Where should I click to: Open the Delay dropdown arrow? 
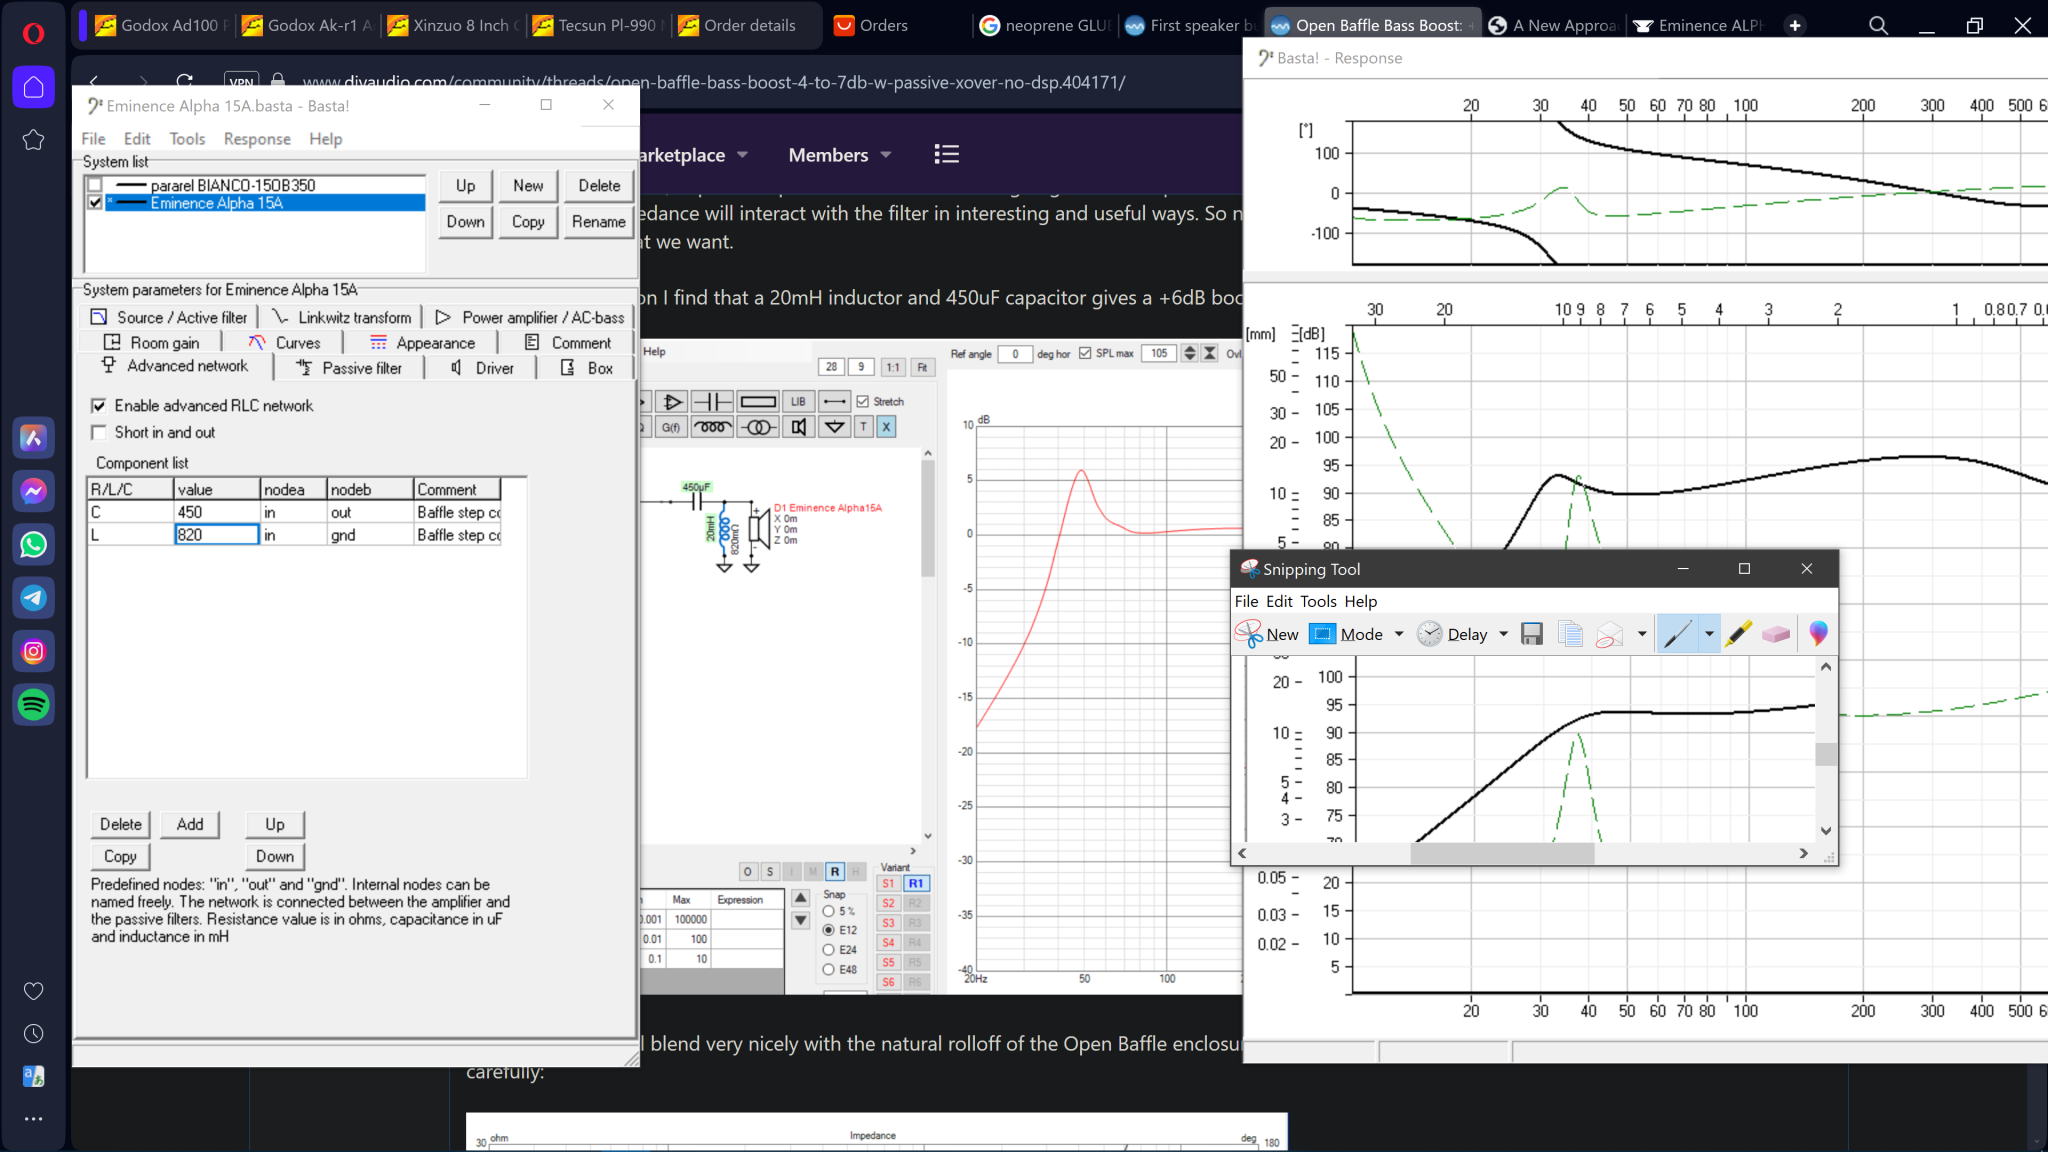[1503, 634]
